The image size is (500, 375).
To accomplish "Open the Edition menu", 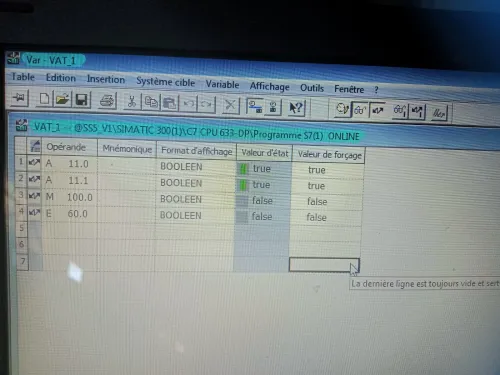I will pyautogui.click(x=61, y=78).
